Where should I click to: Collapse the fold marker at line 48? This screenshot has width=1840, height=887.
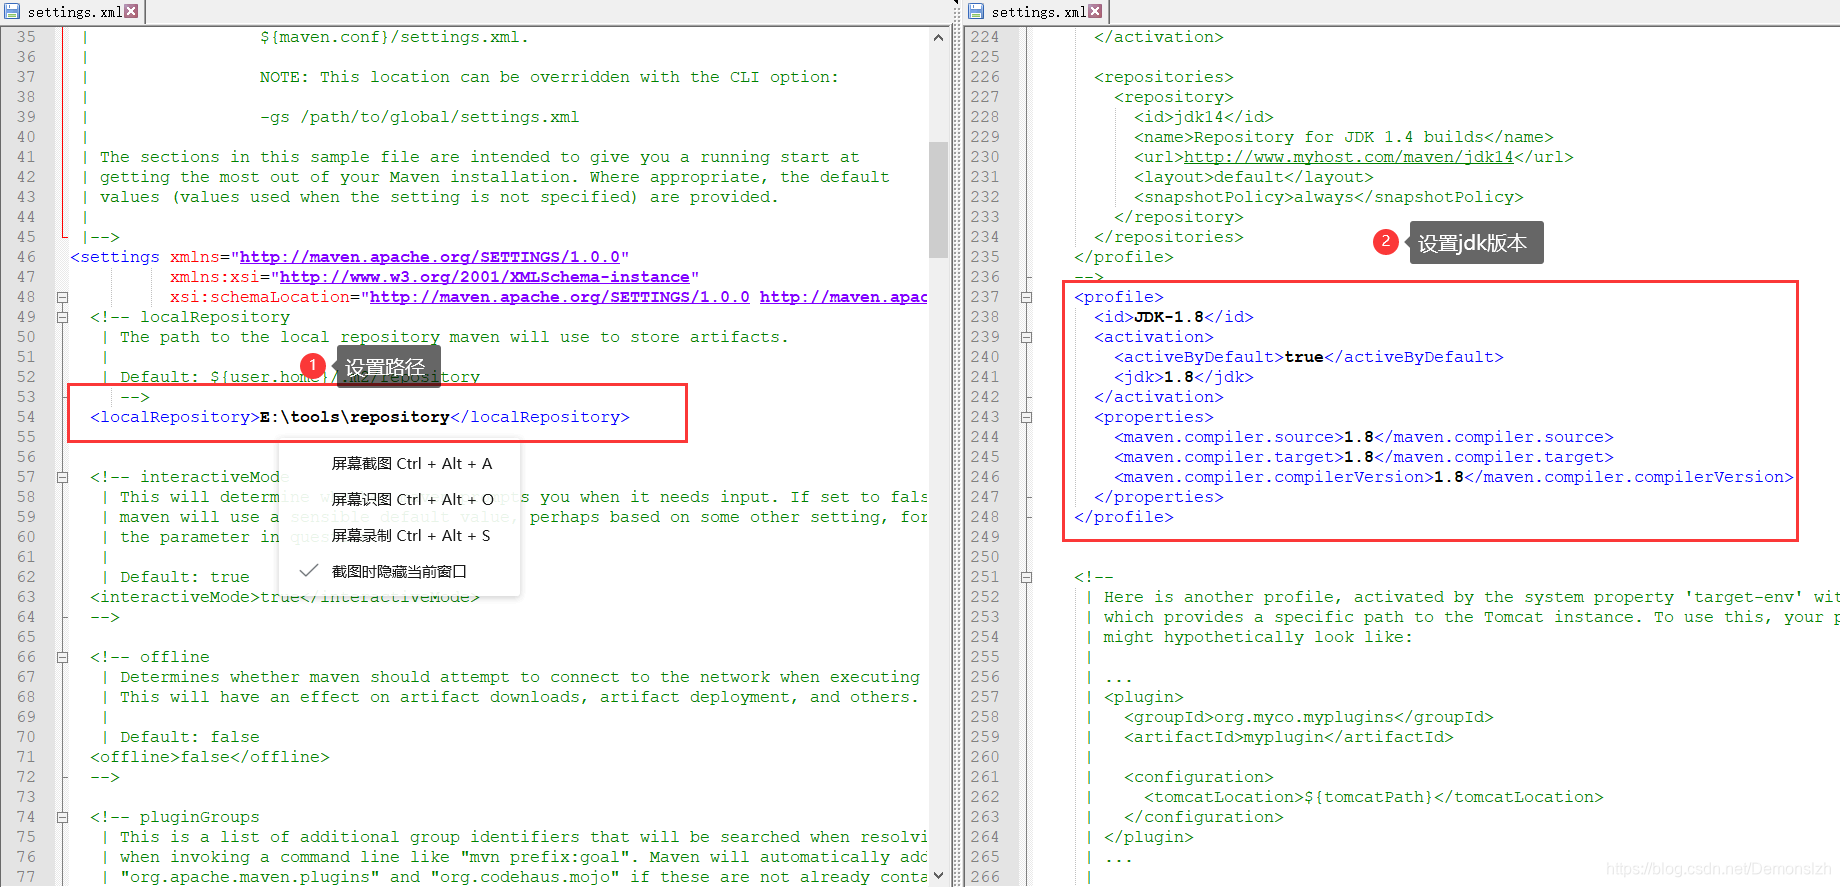(62, 297)
